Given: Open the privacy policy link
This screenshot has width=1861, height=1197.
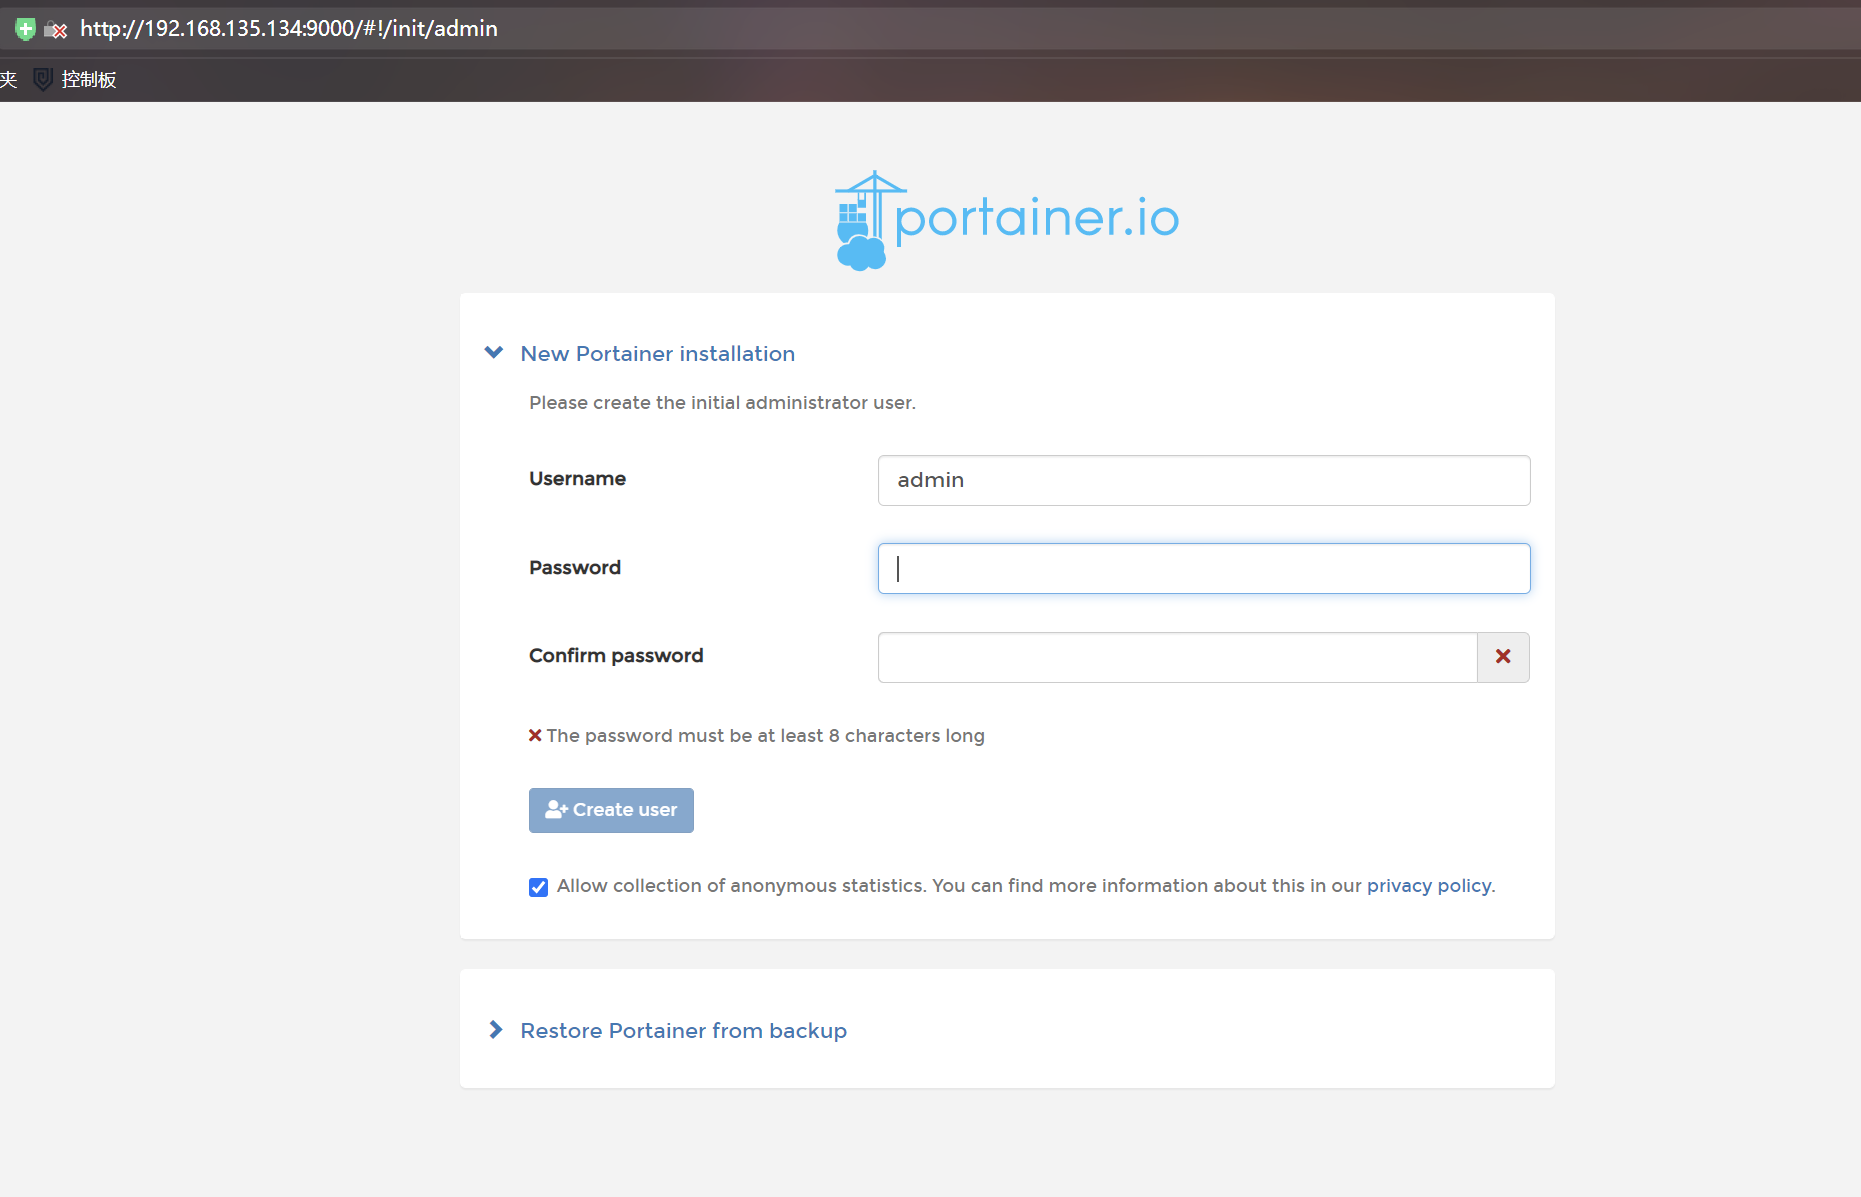Looking at the screenshot, I should [1429, 886].
